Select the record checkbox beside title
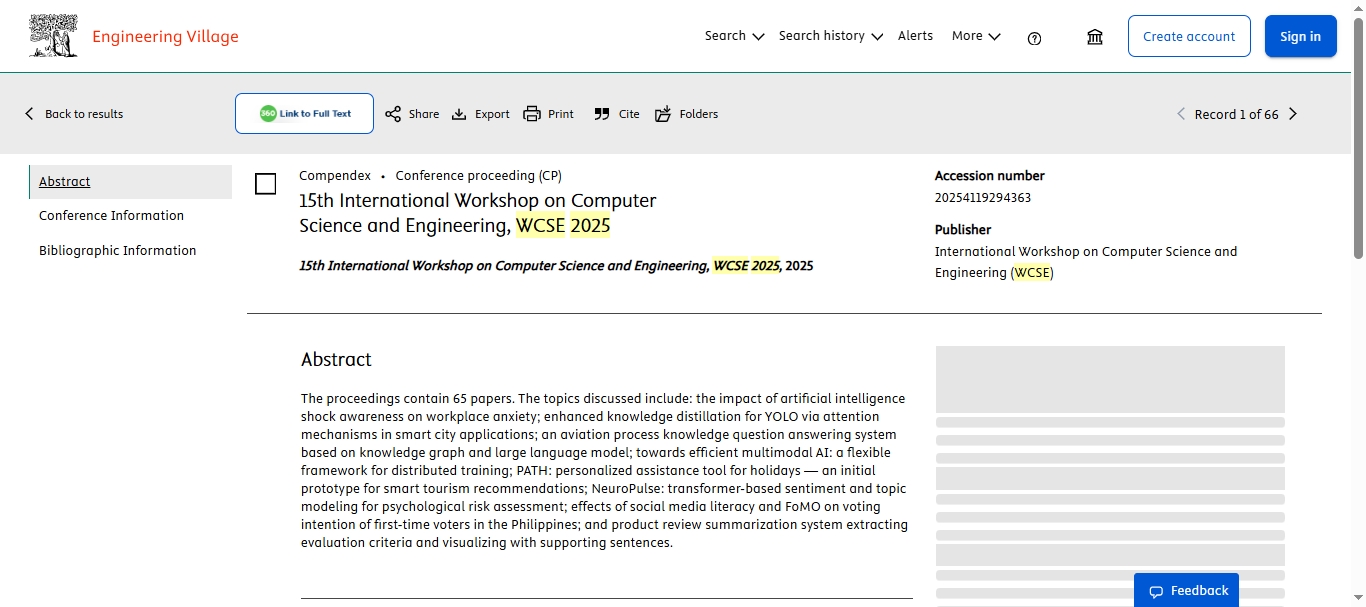 click(266, 184)
